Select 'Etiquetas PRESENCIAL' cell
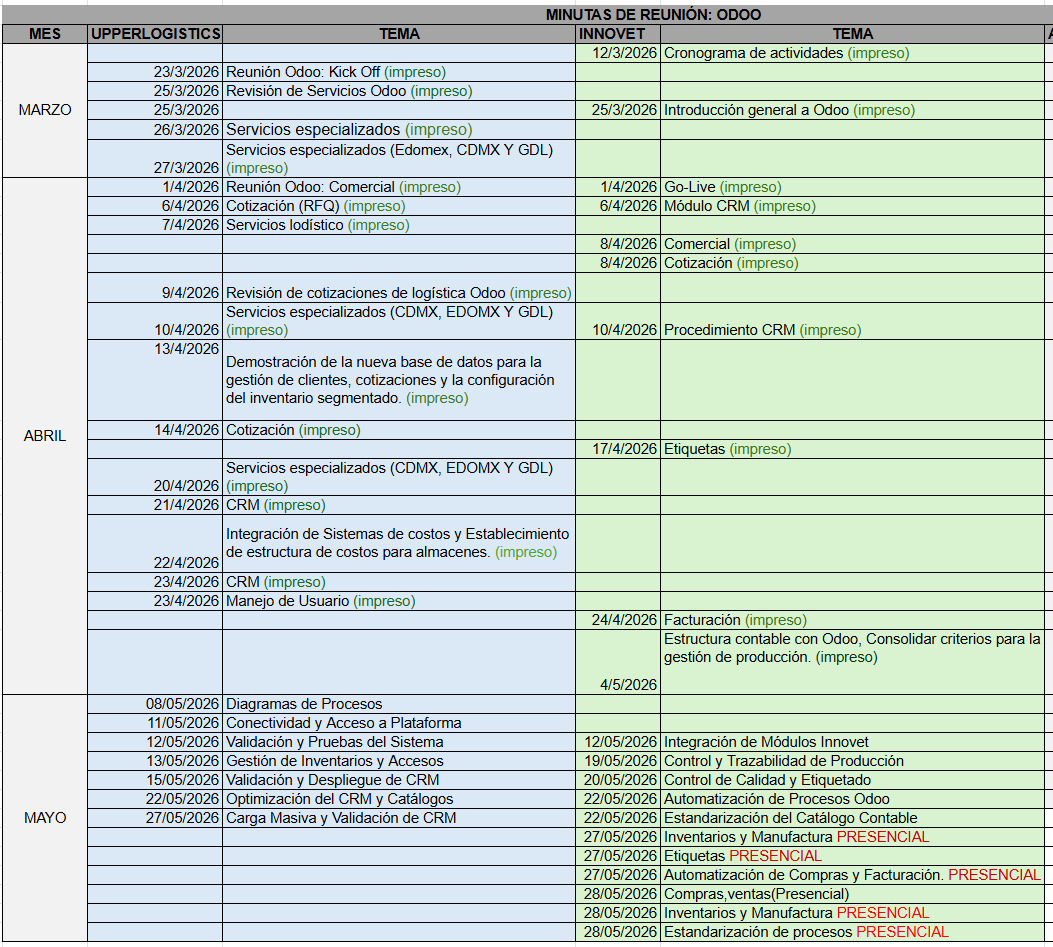This screenshot has width=1053, height=947. pyautogui.click(x=852, y=856)
